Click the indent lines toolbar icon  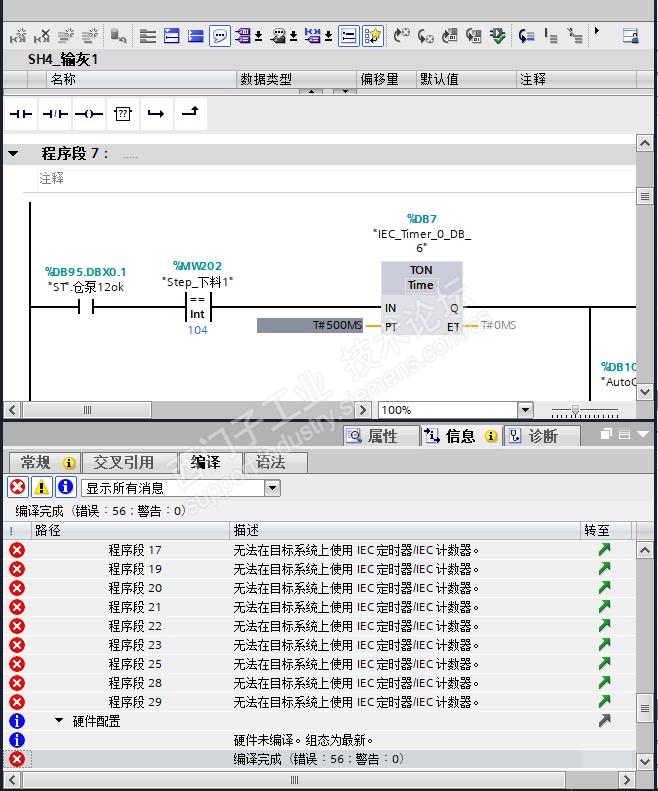[551, 36]
